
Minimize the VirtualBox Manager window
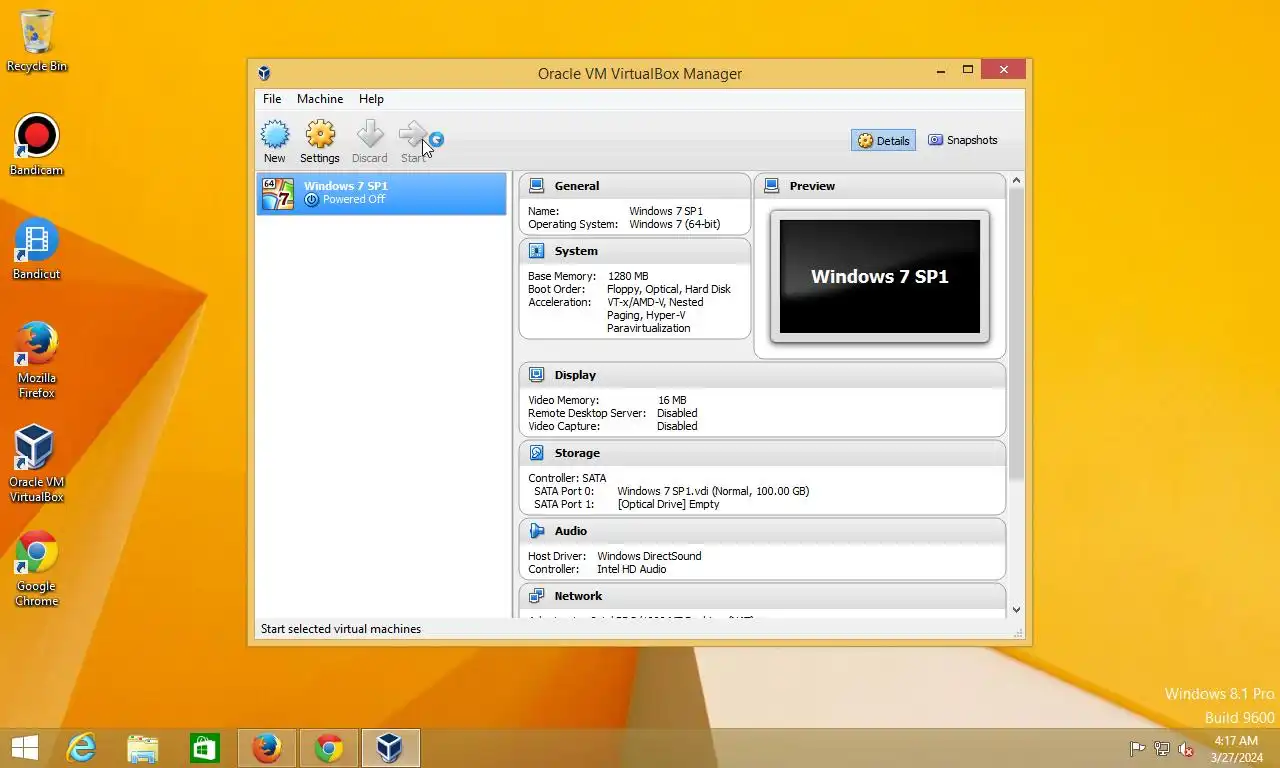pyautogui.click(x=941, y=71)
